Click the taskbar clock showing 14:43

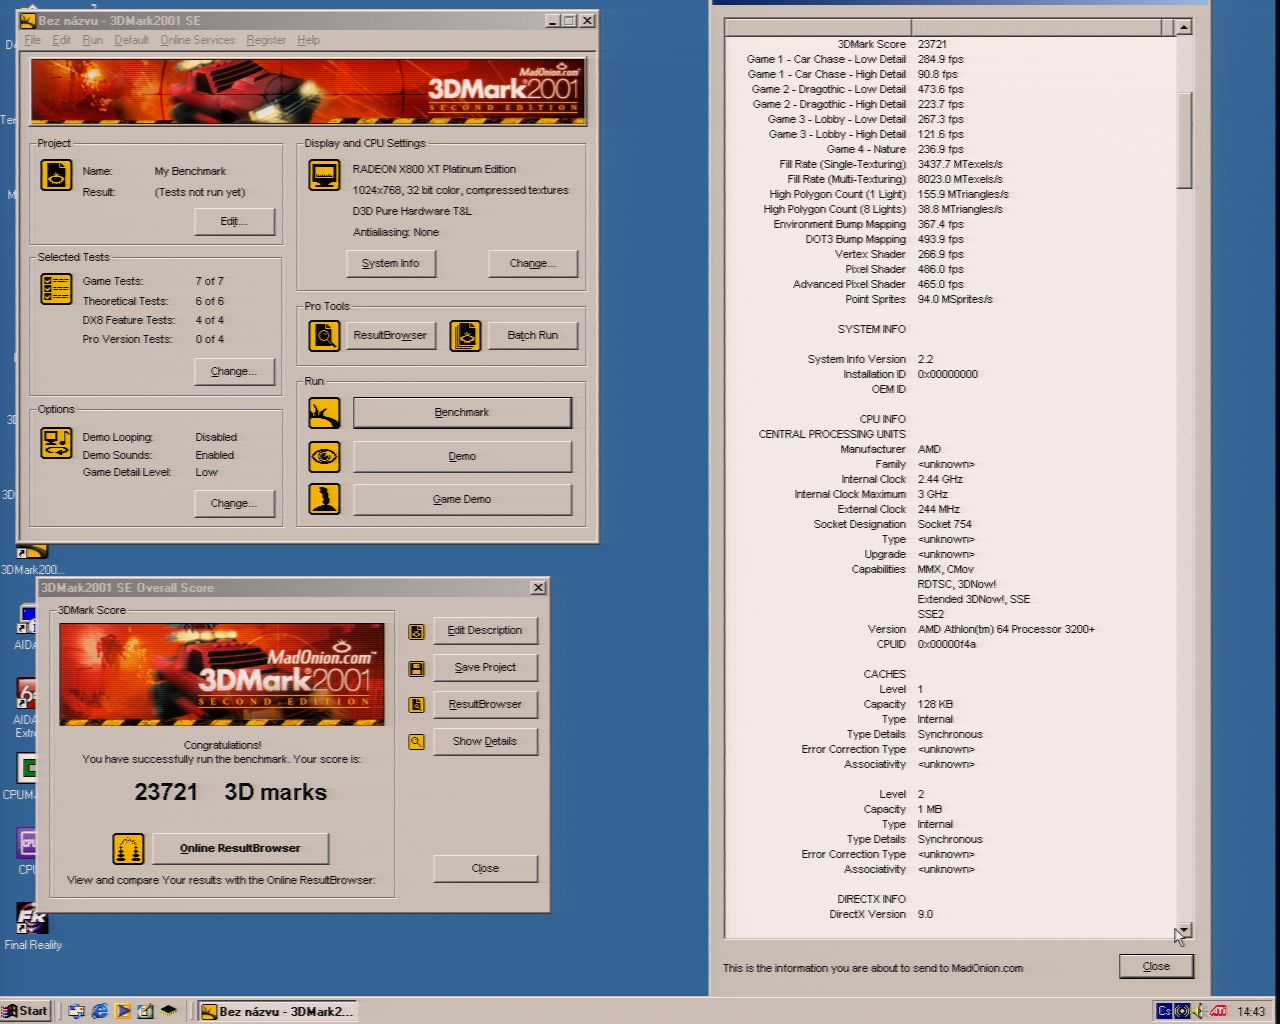(1251, 1012)
